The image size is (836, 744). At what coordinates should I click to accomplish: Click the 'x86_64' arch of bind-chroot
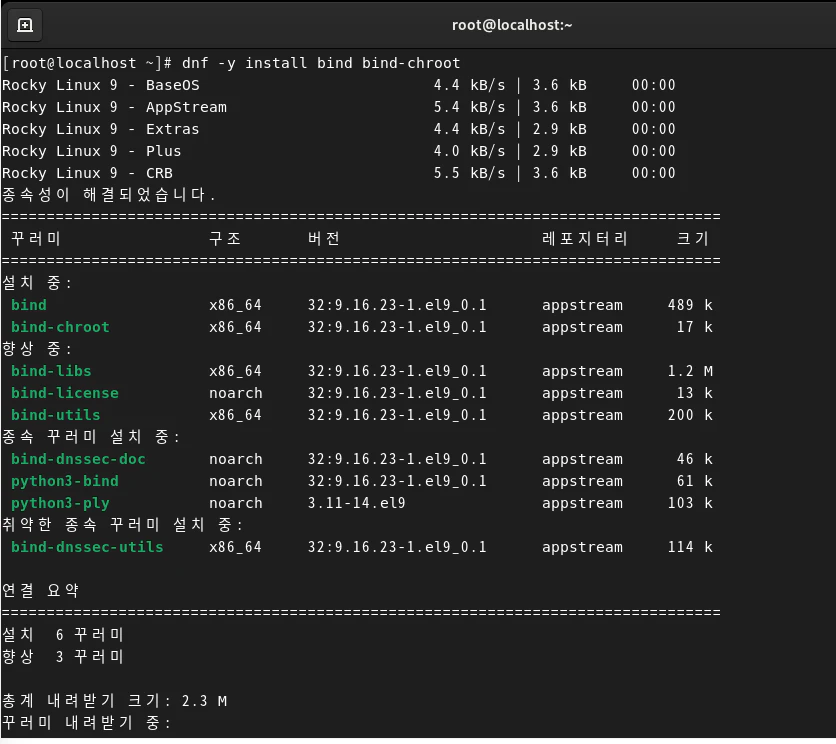[x=236, y=327]
